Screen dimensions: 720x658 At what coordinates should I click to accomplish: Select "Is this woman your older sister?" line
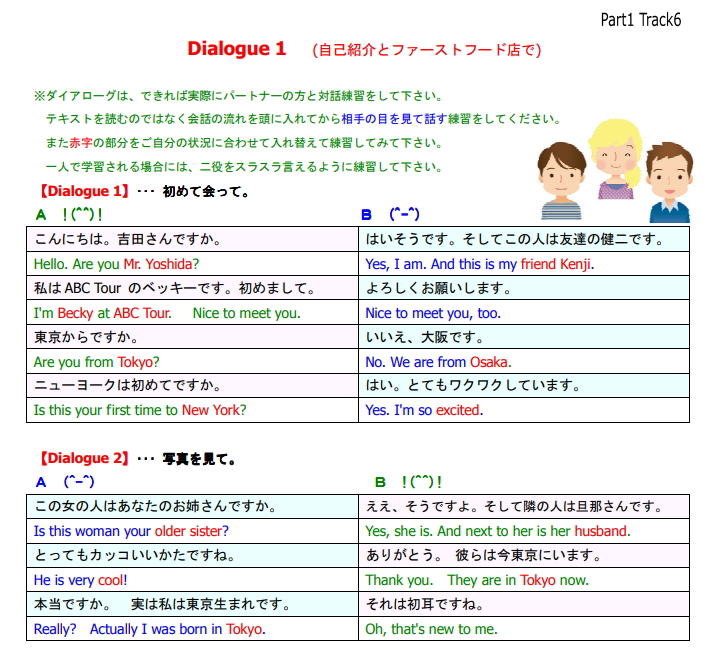point(131,531)
